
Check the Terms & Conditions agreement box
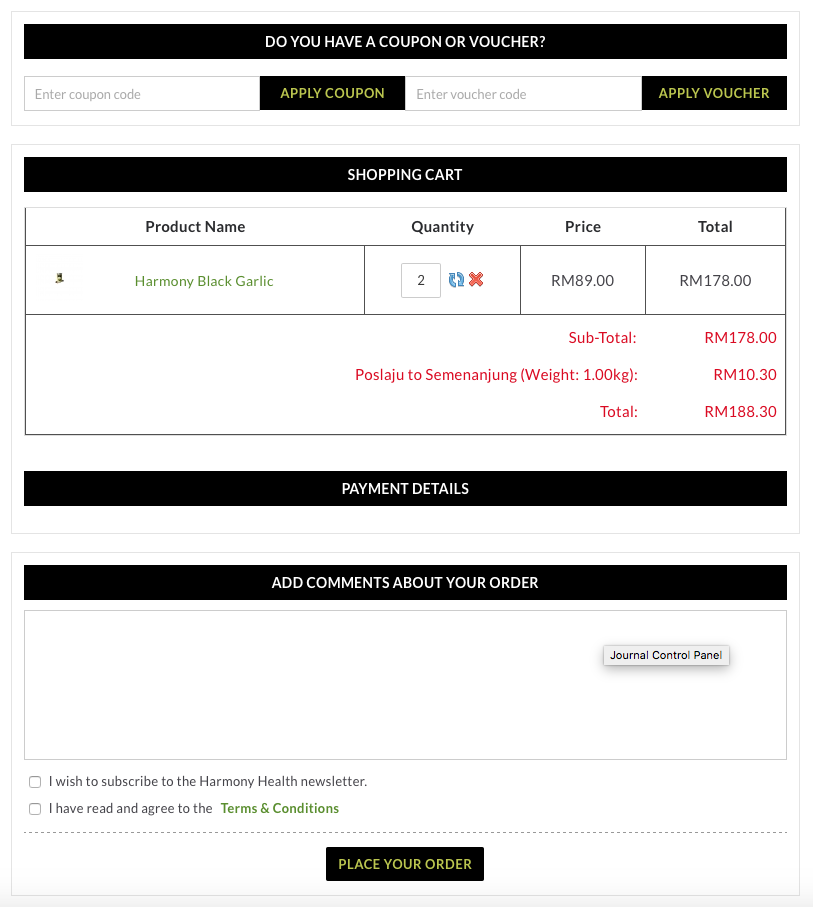[x=35, y=808]
